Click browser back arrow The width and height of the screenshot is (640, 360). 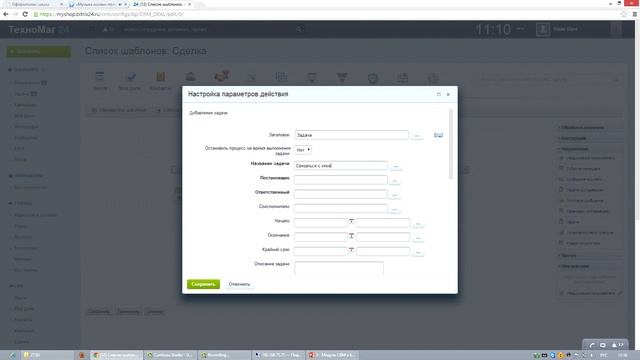tap(6, 14)
